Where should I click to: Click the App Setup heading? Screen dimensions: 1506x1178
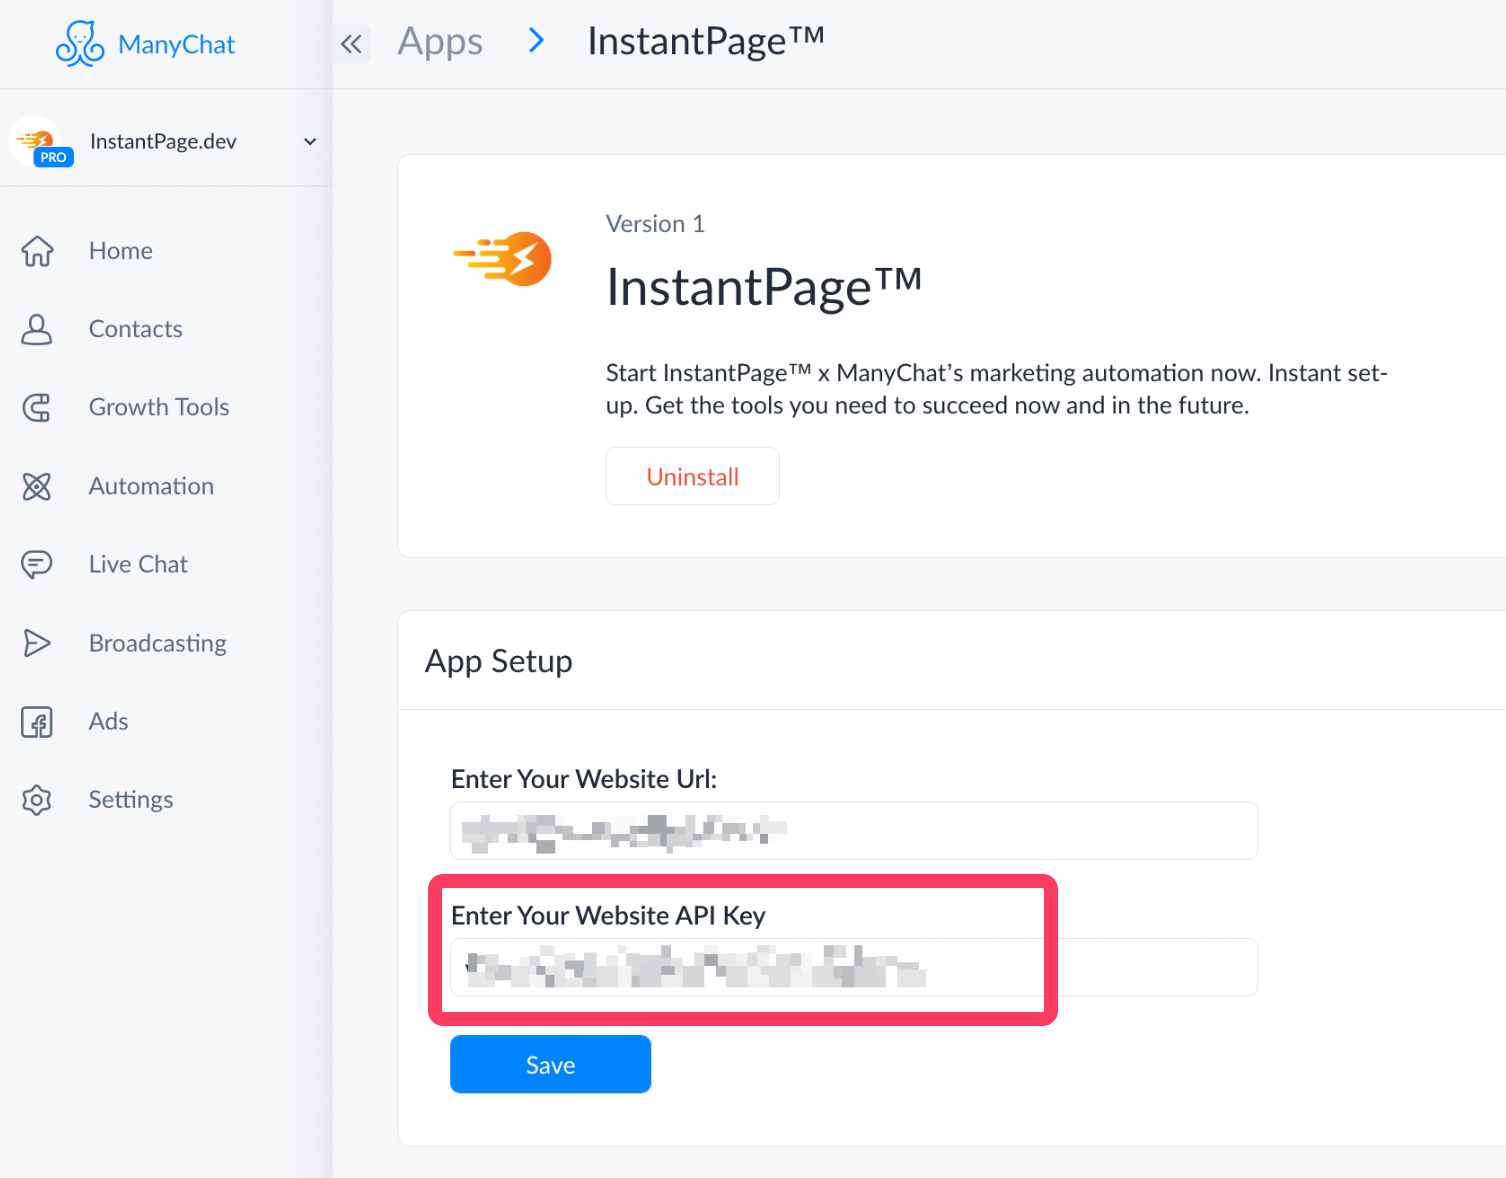click(x=499, y=662)
